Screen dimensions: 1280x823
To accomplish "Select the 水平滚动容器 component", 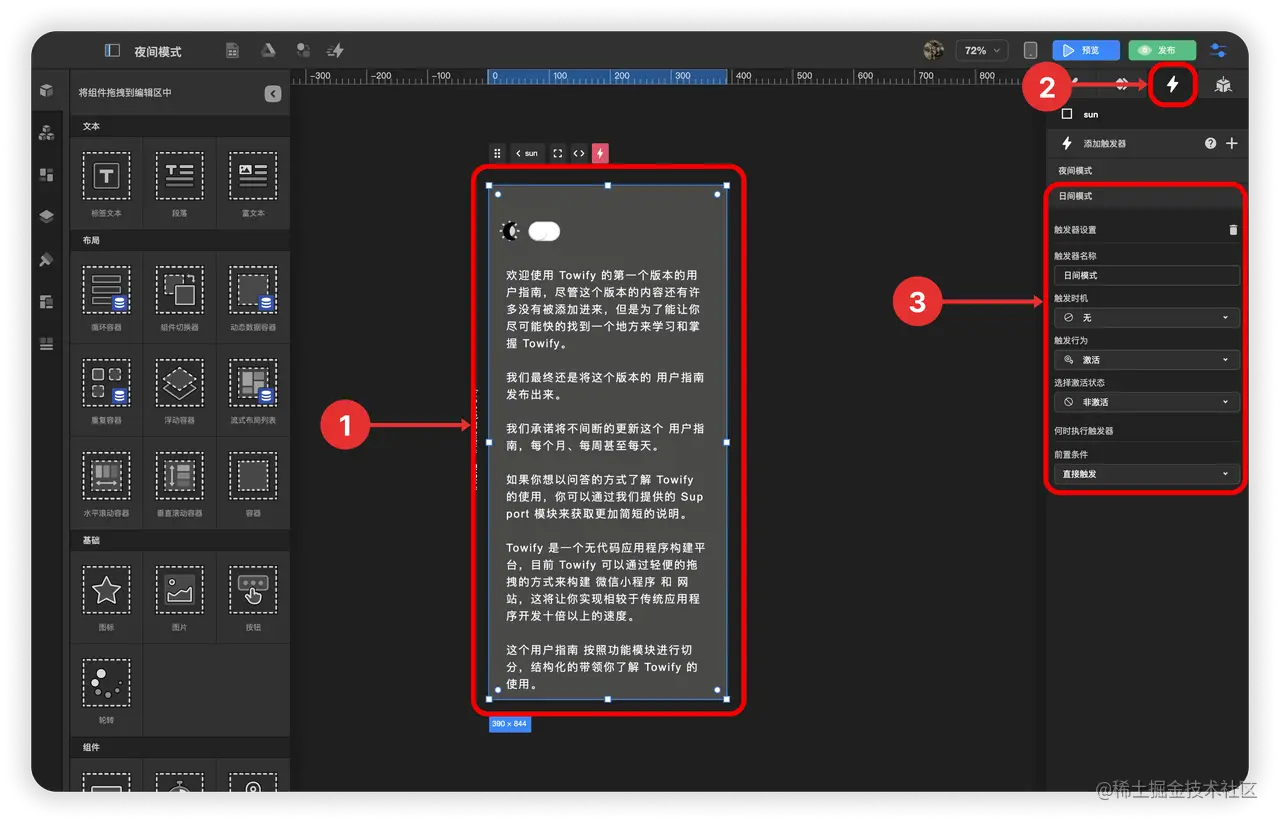I will coord(106,483).
